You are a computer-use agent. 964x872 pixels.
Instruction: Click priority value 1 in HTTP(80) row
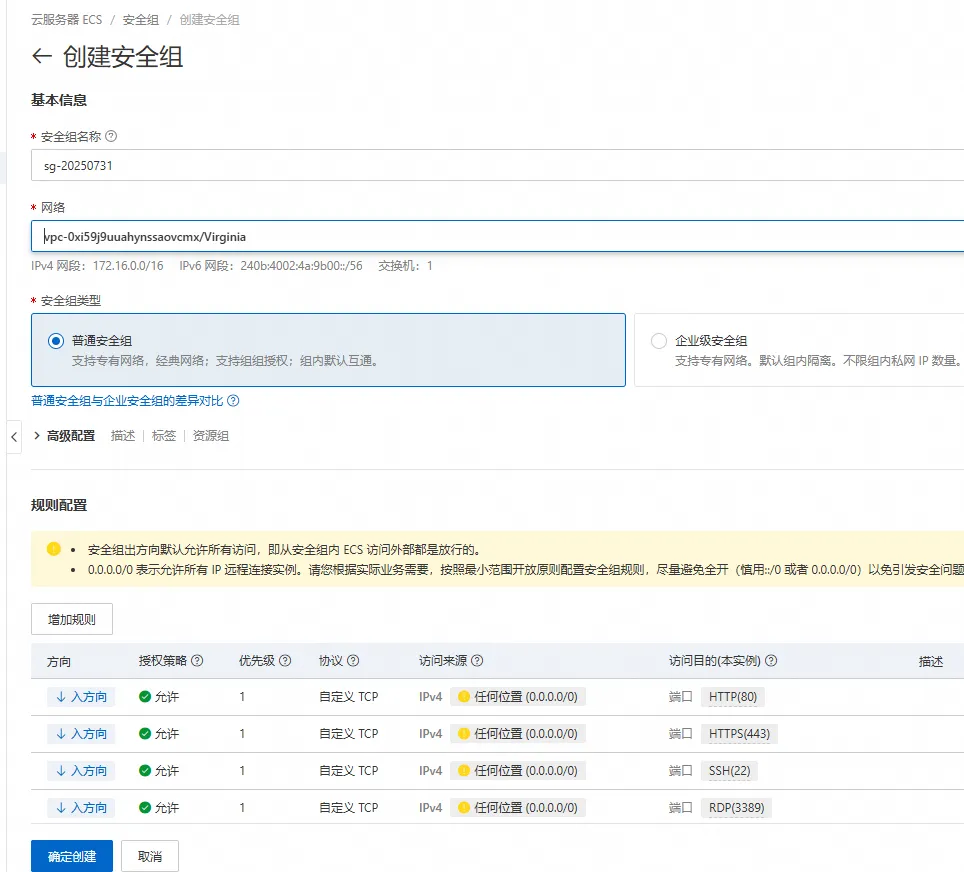(242, 697)
